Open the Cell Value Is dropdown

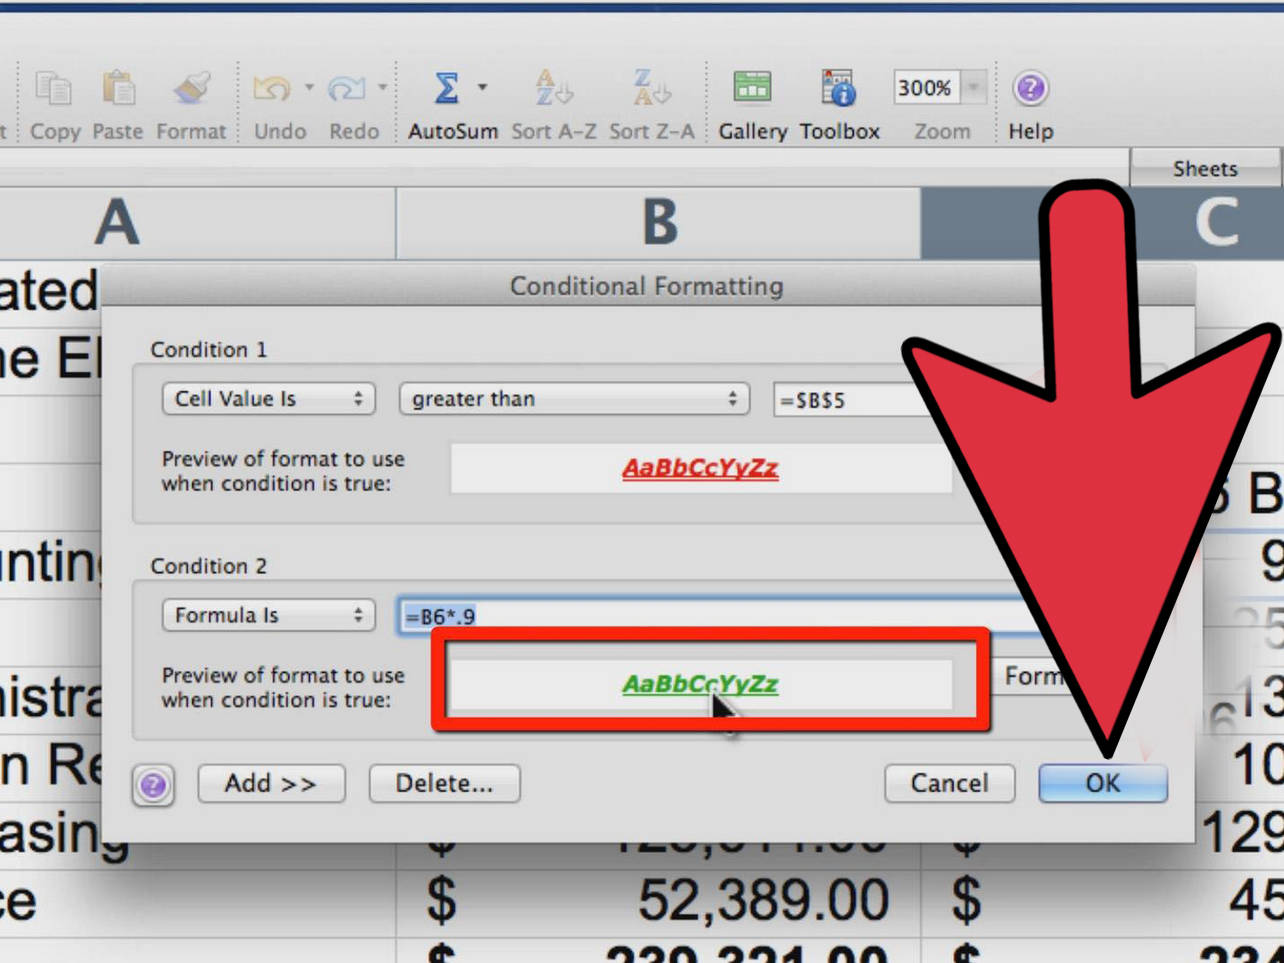268,398
